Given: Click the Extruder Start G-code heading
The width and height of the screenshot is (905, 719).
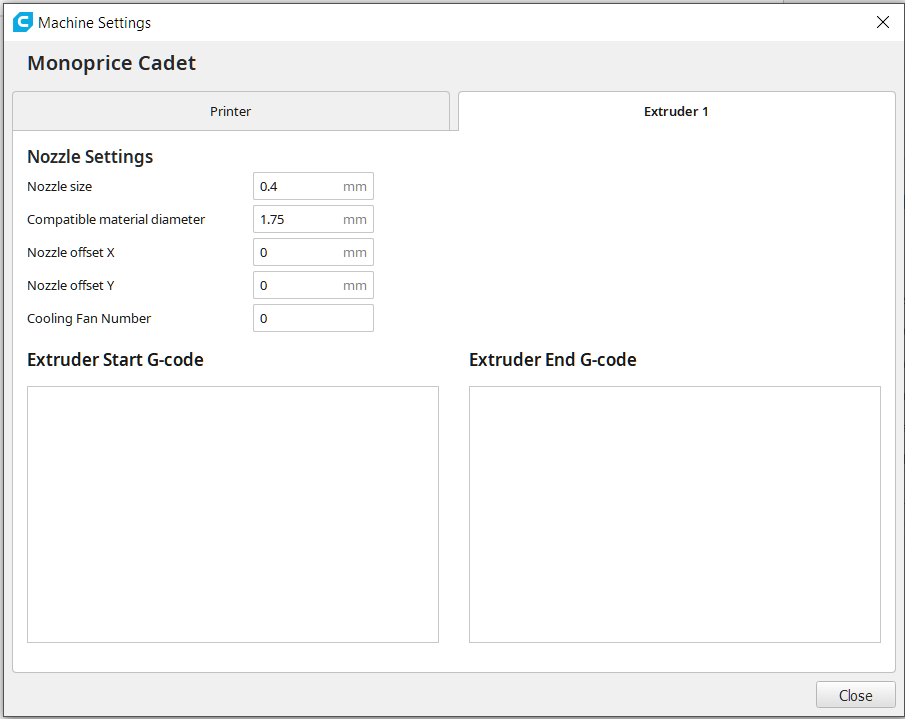Looking at the screenshot, I should click(x=115, y=360).
